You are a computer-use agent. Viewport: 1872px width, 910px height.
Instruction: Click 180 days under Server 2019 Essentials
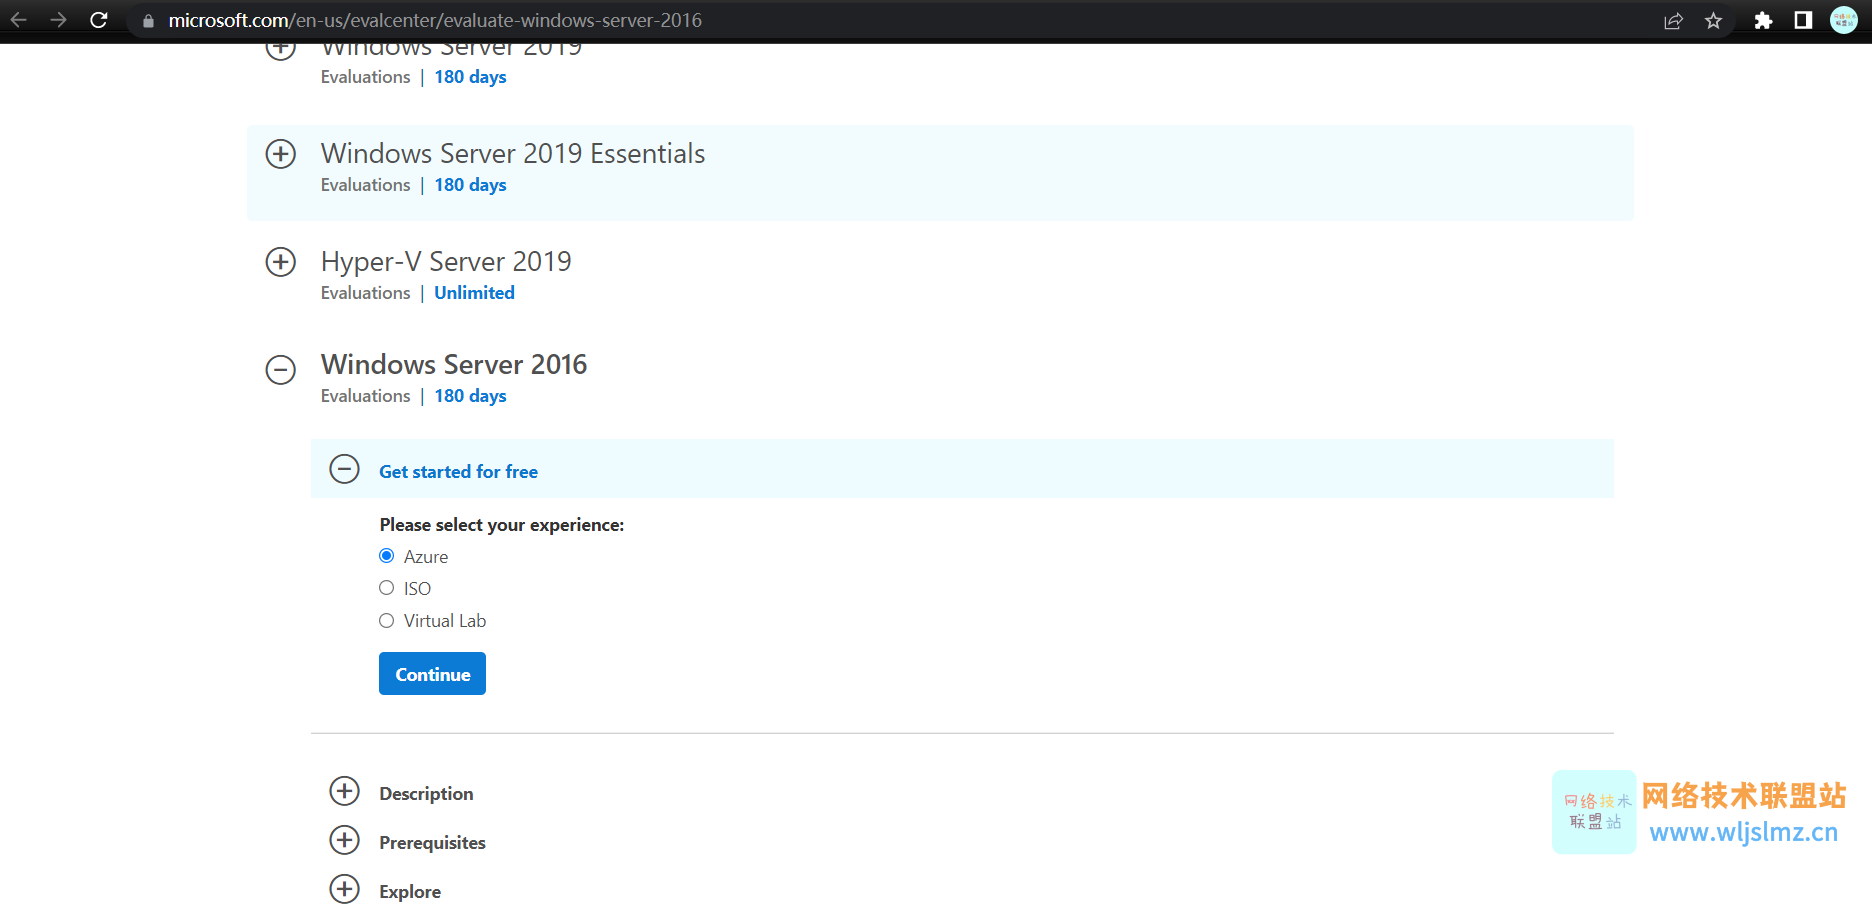pos(470,185)
